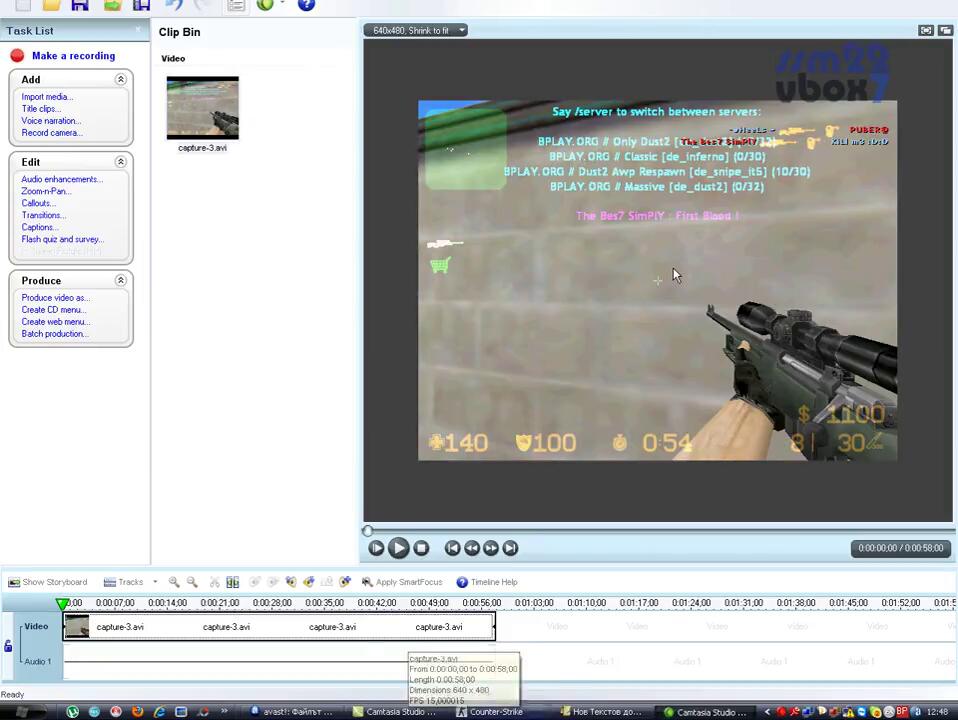This screenshot has height=720, width=958.
Task: Toggle the detached preview window icon
Action: [x=944, y=30]
